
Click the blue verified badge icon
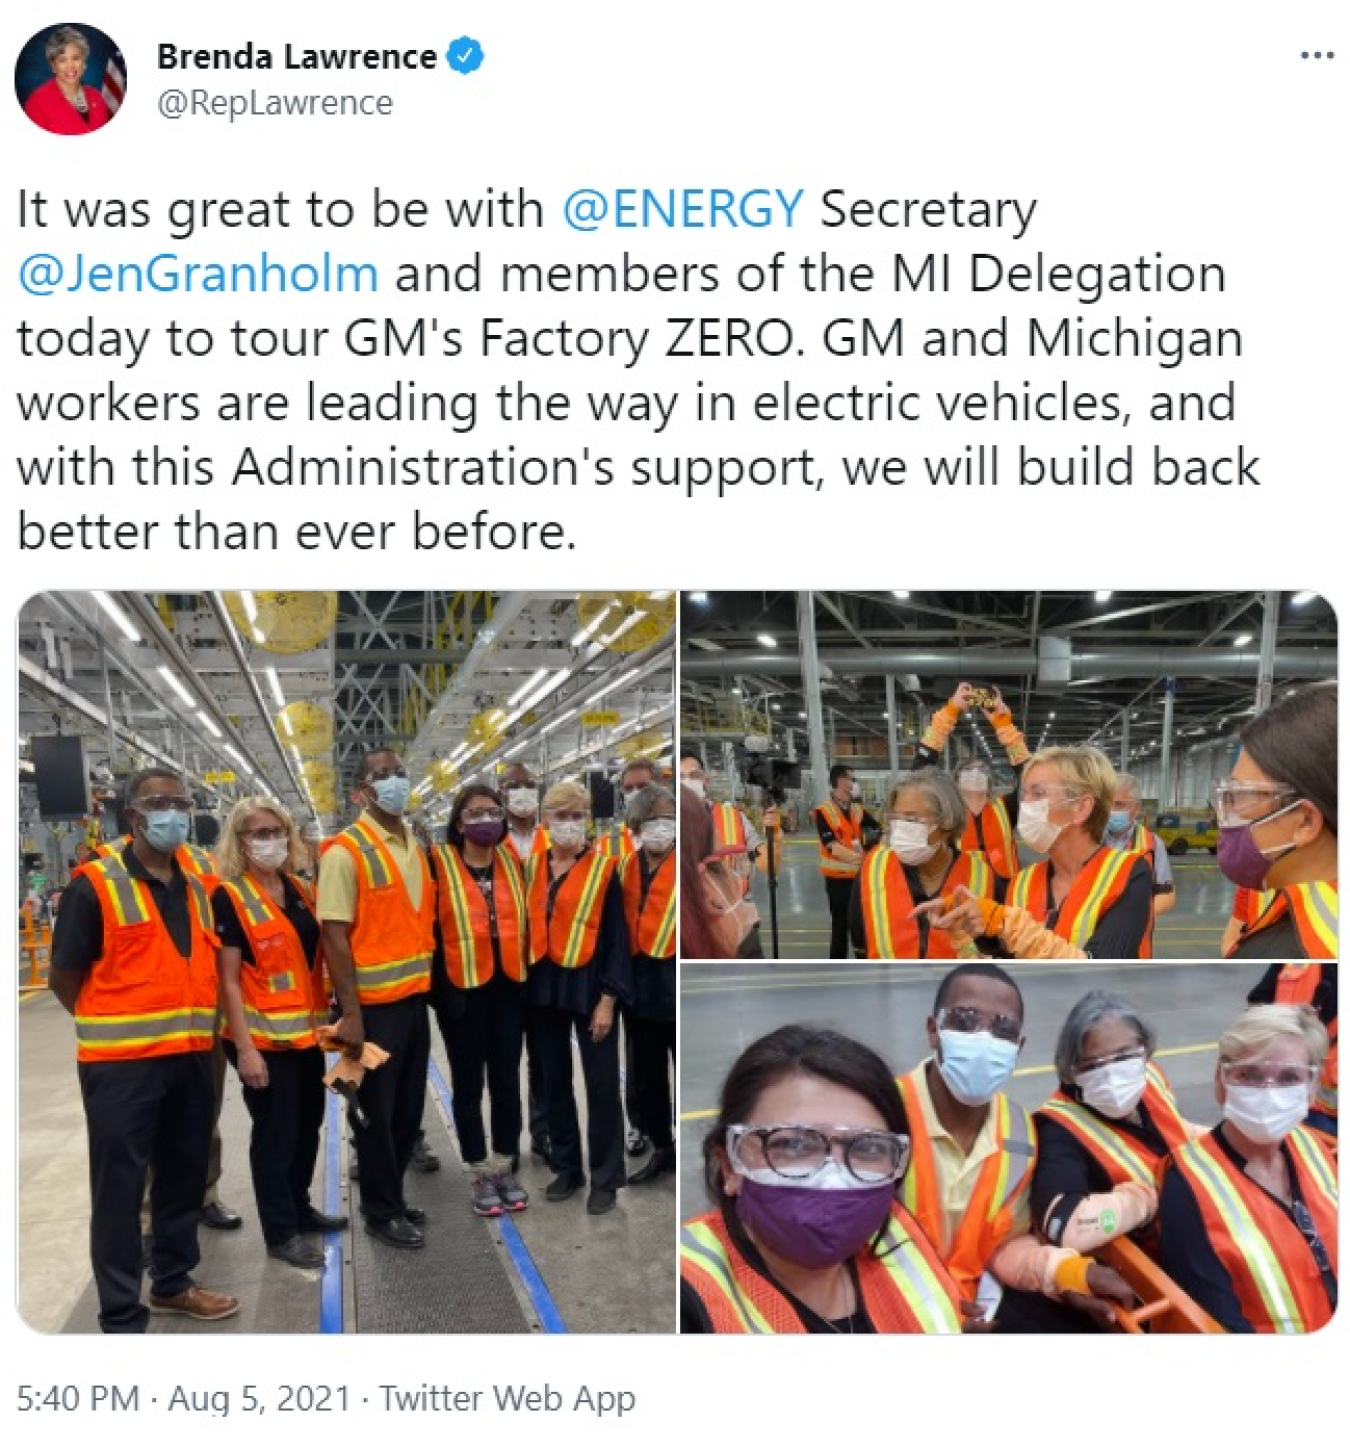(464, 56)
